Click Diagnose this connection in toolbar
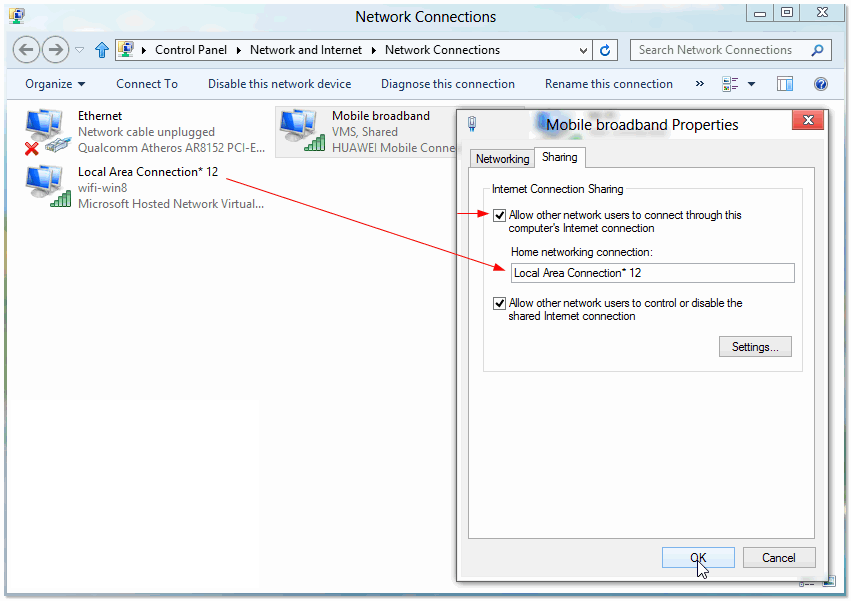The width and height of the screenshot is (851, 601). pos(447,84)
